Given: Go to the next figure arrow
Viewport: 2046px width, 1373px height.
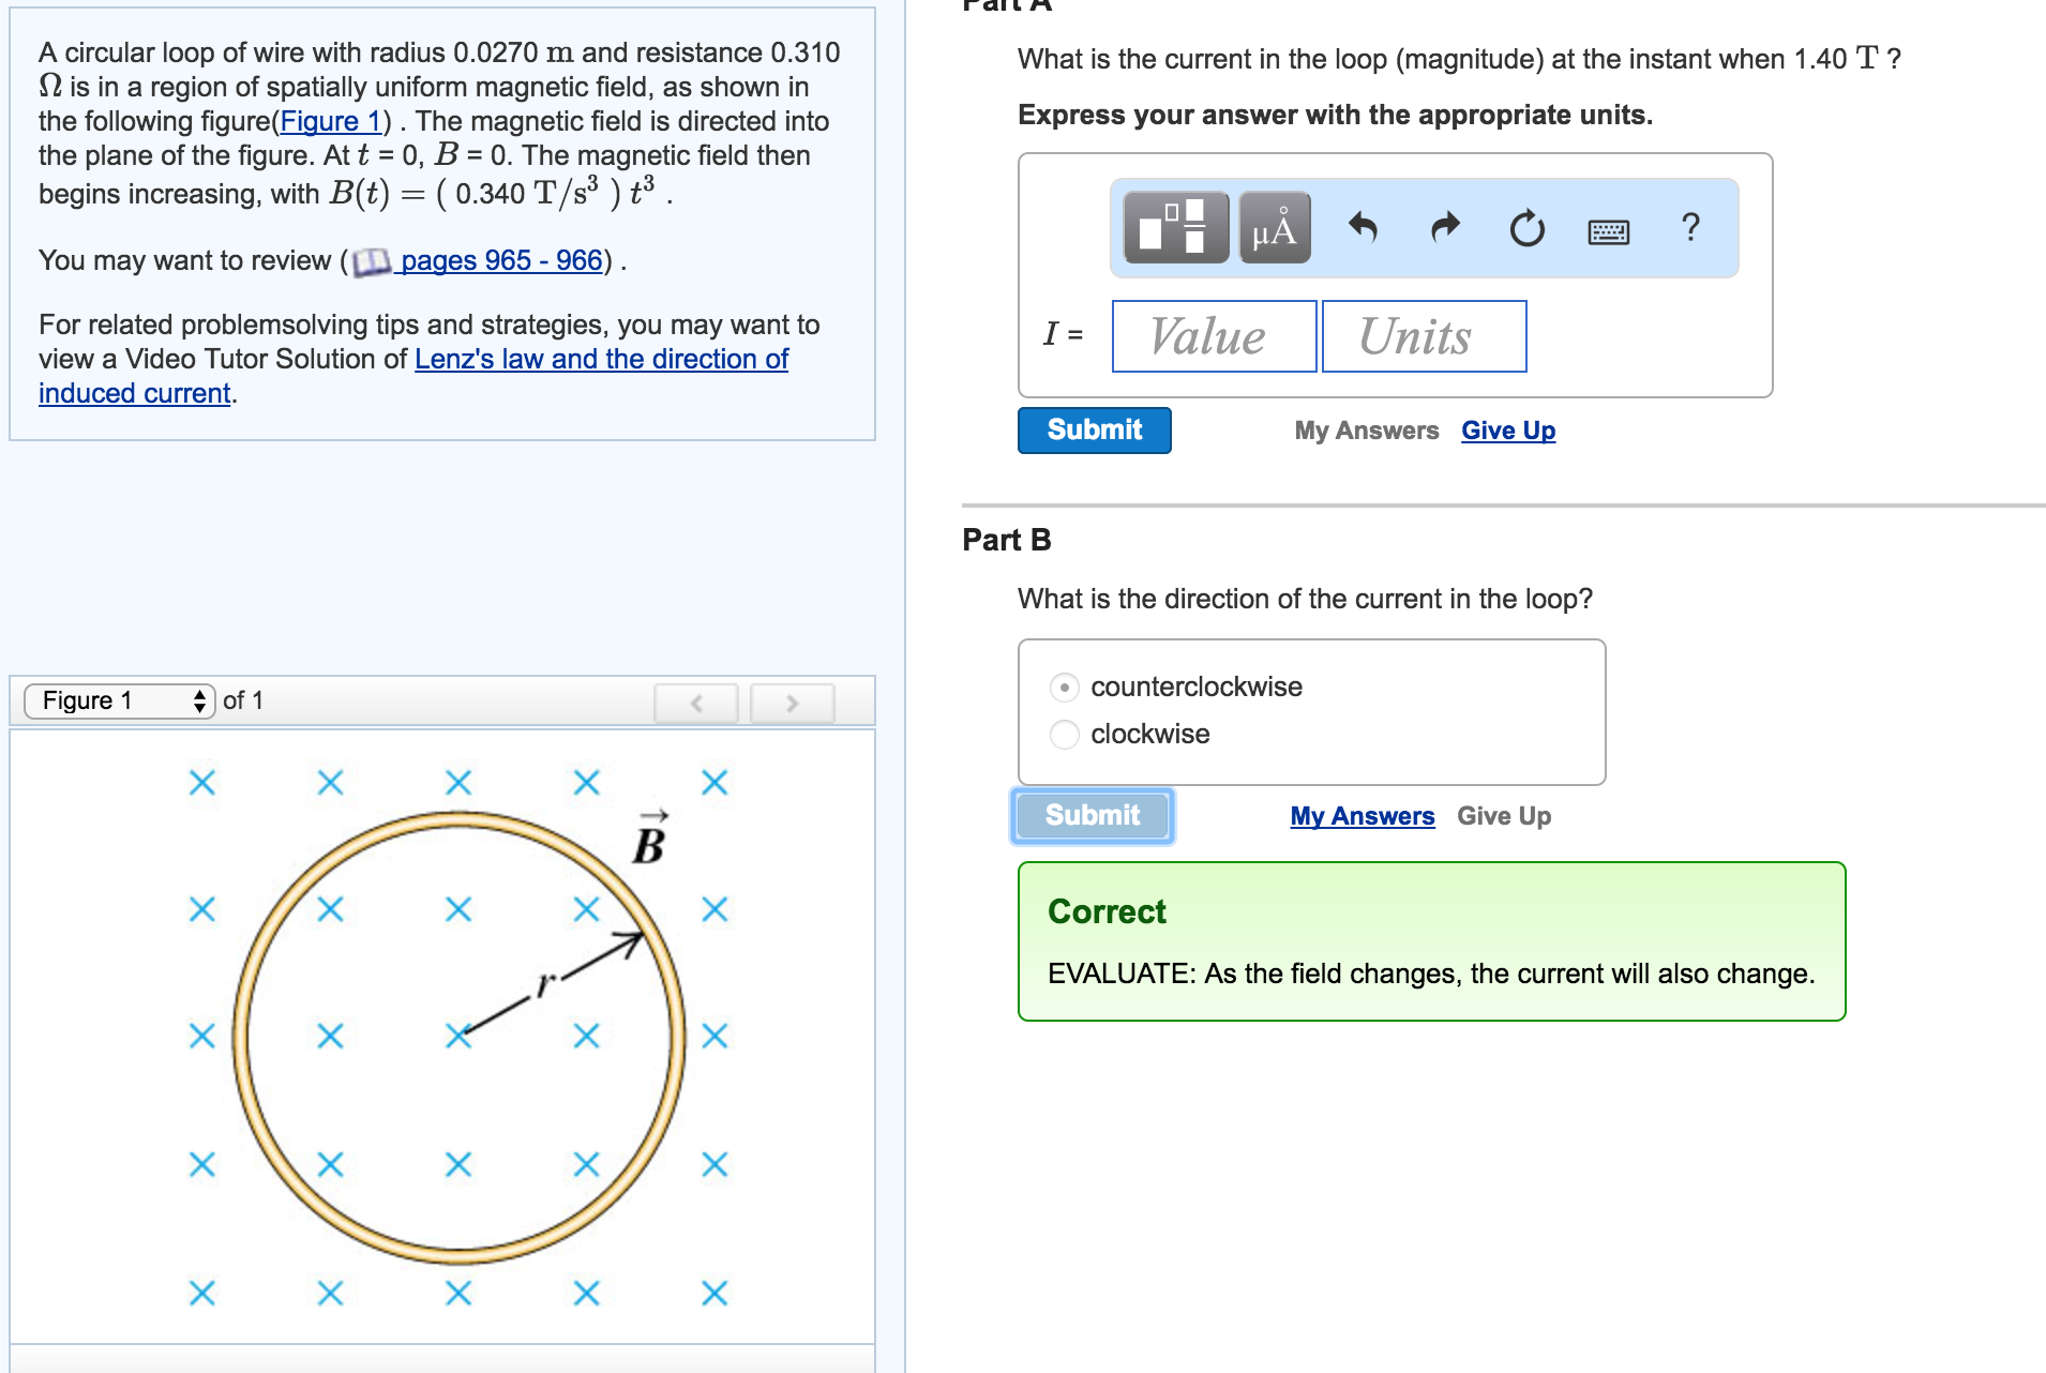Looking at the screenshot, I should (792, 703).
